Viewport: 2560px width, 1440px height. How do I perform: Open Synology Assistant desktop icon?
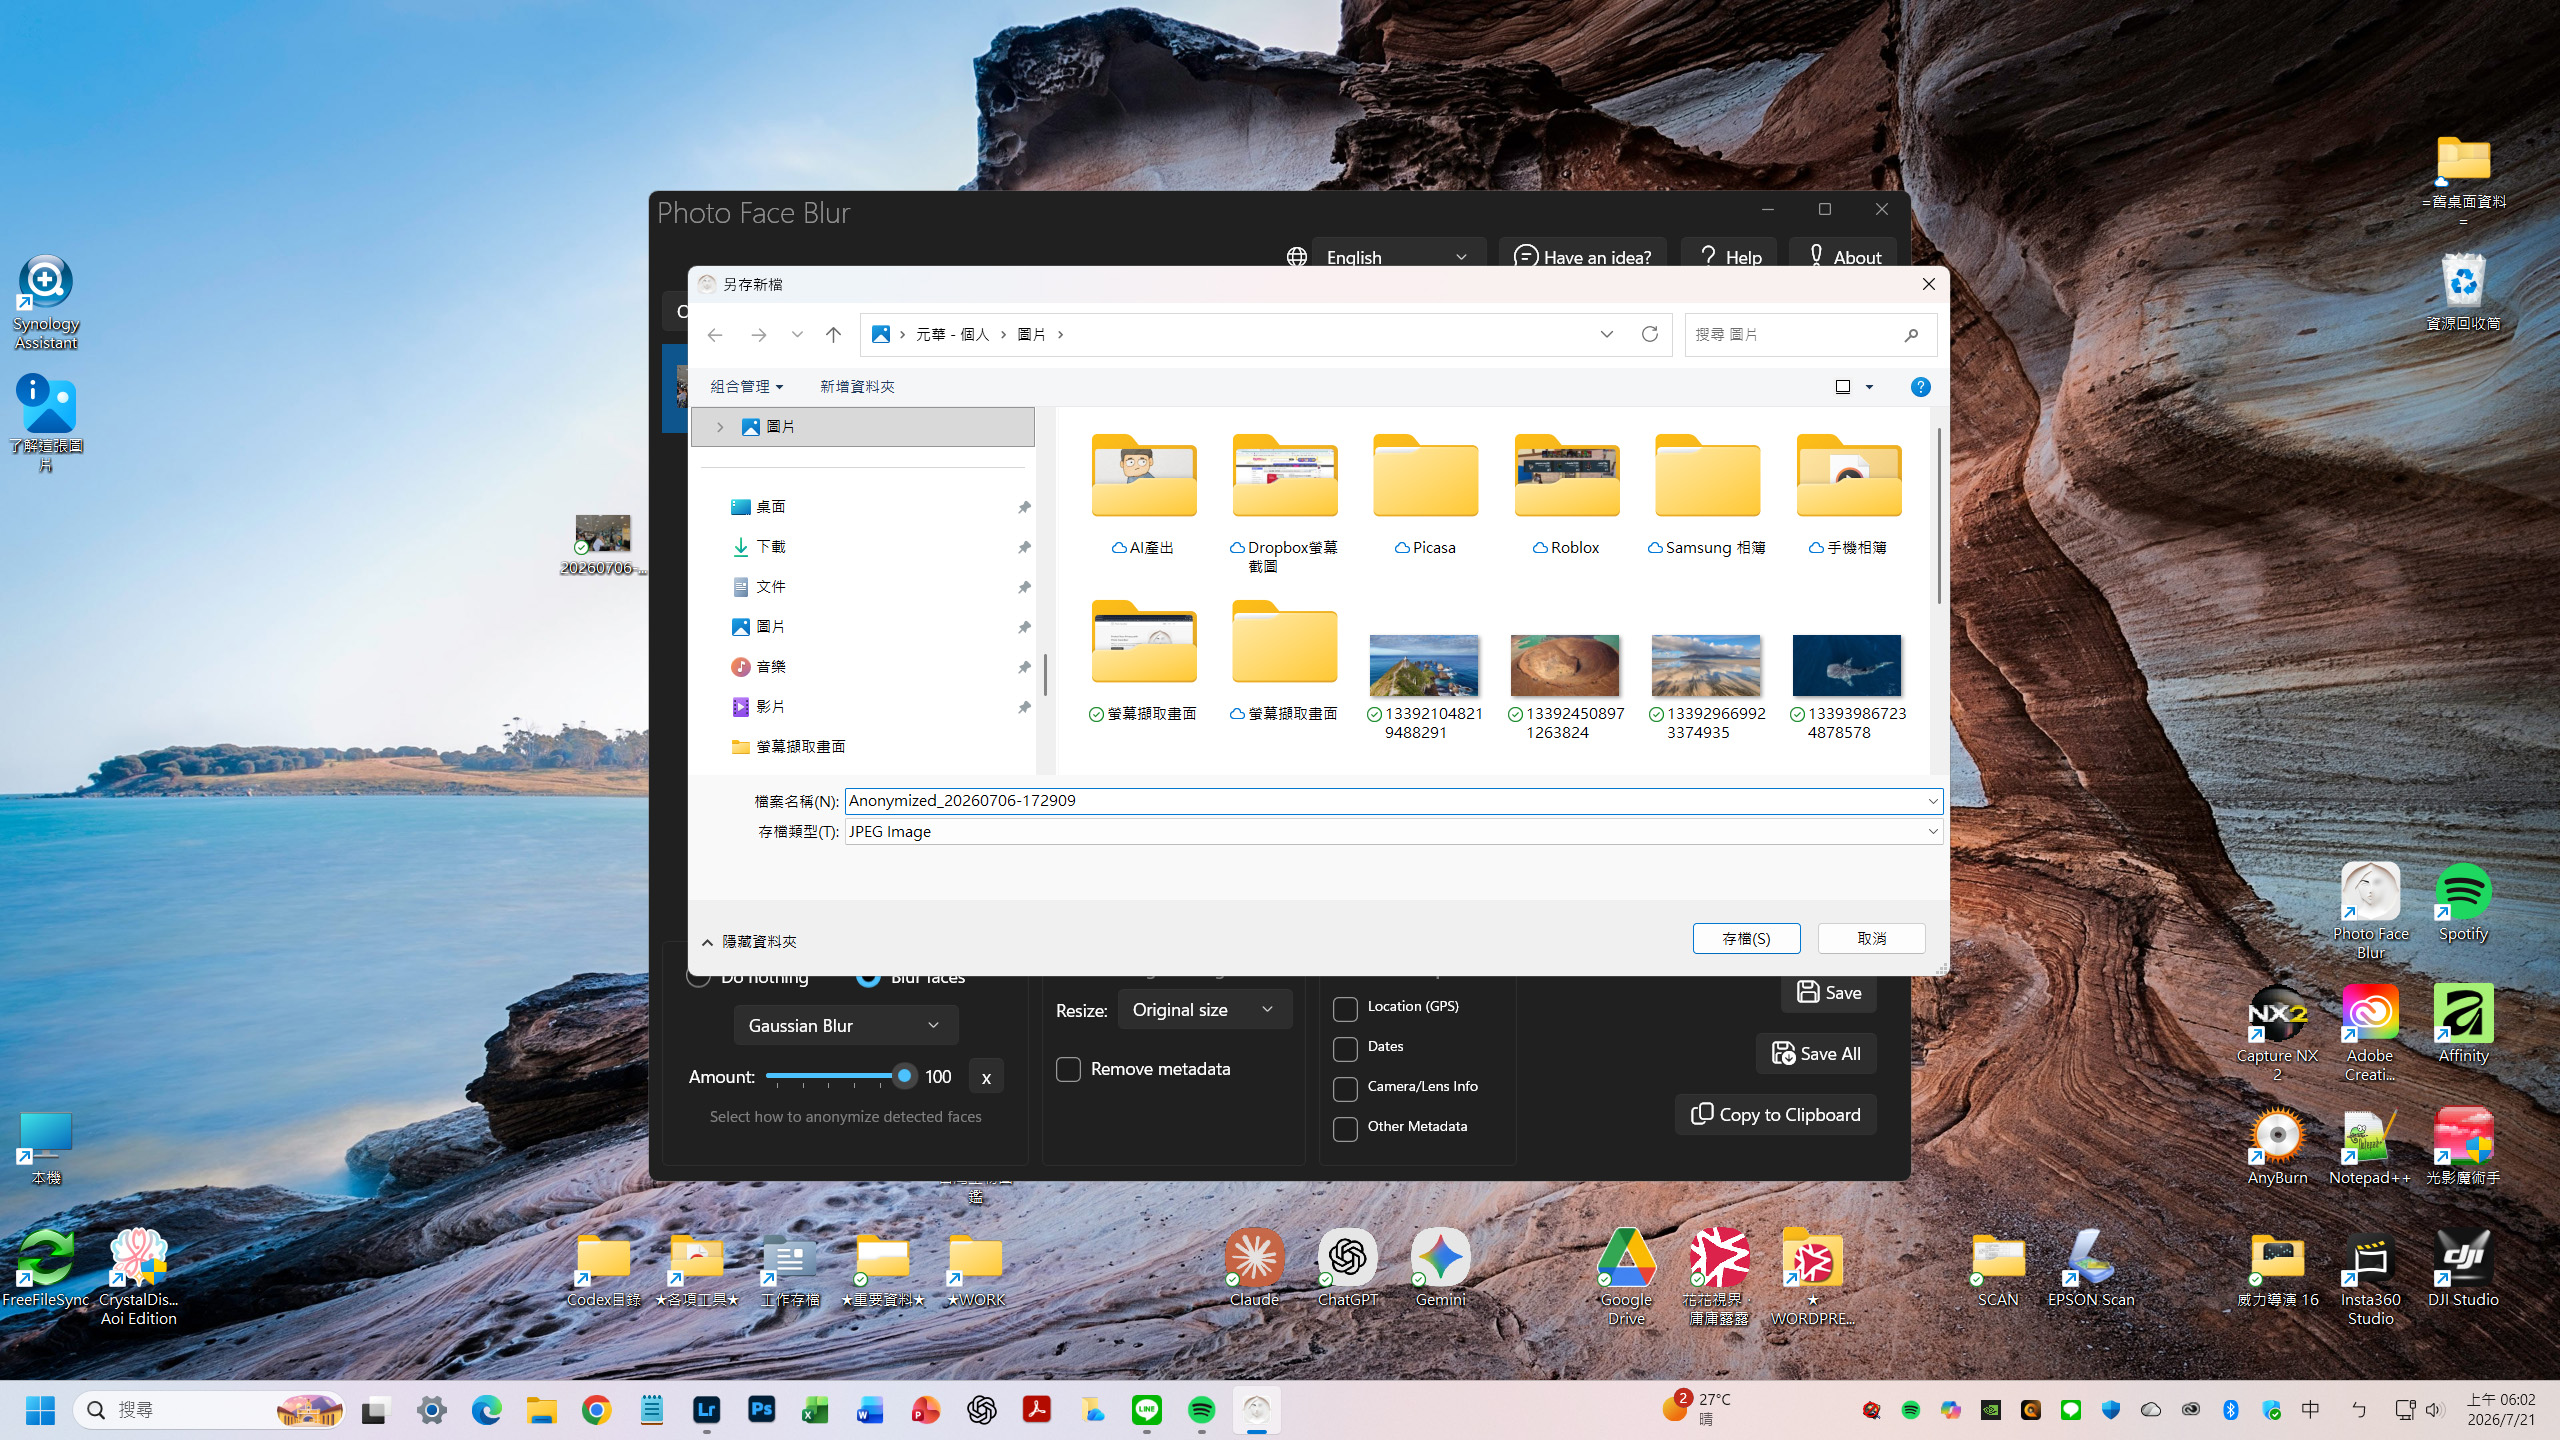pos(45,302)
